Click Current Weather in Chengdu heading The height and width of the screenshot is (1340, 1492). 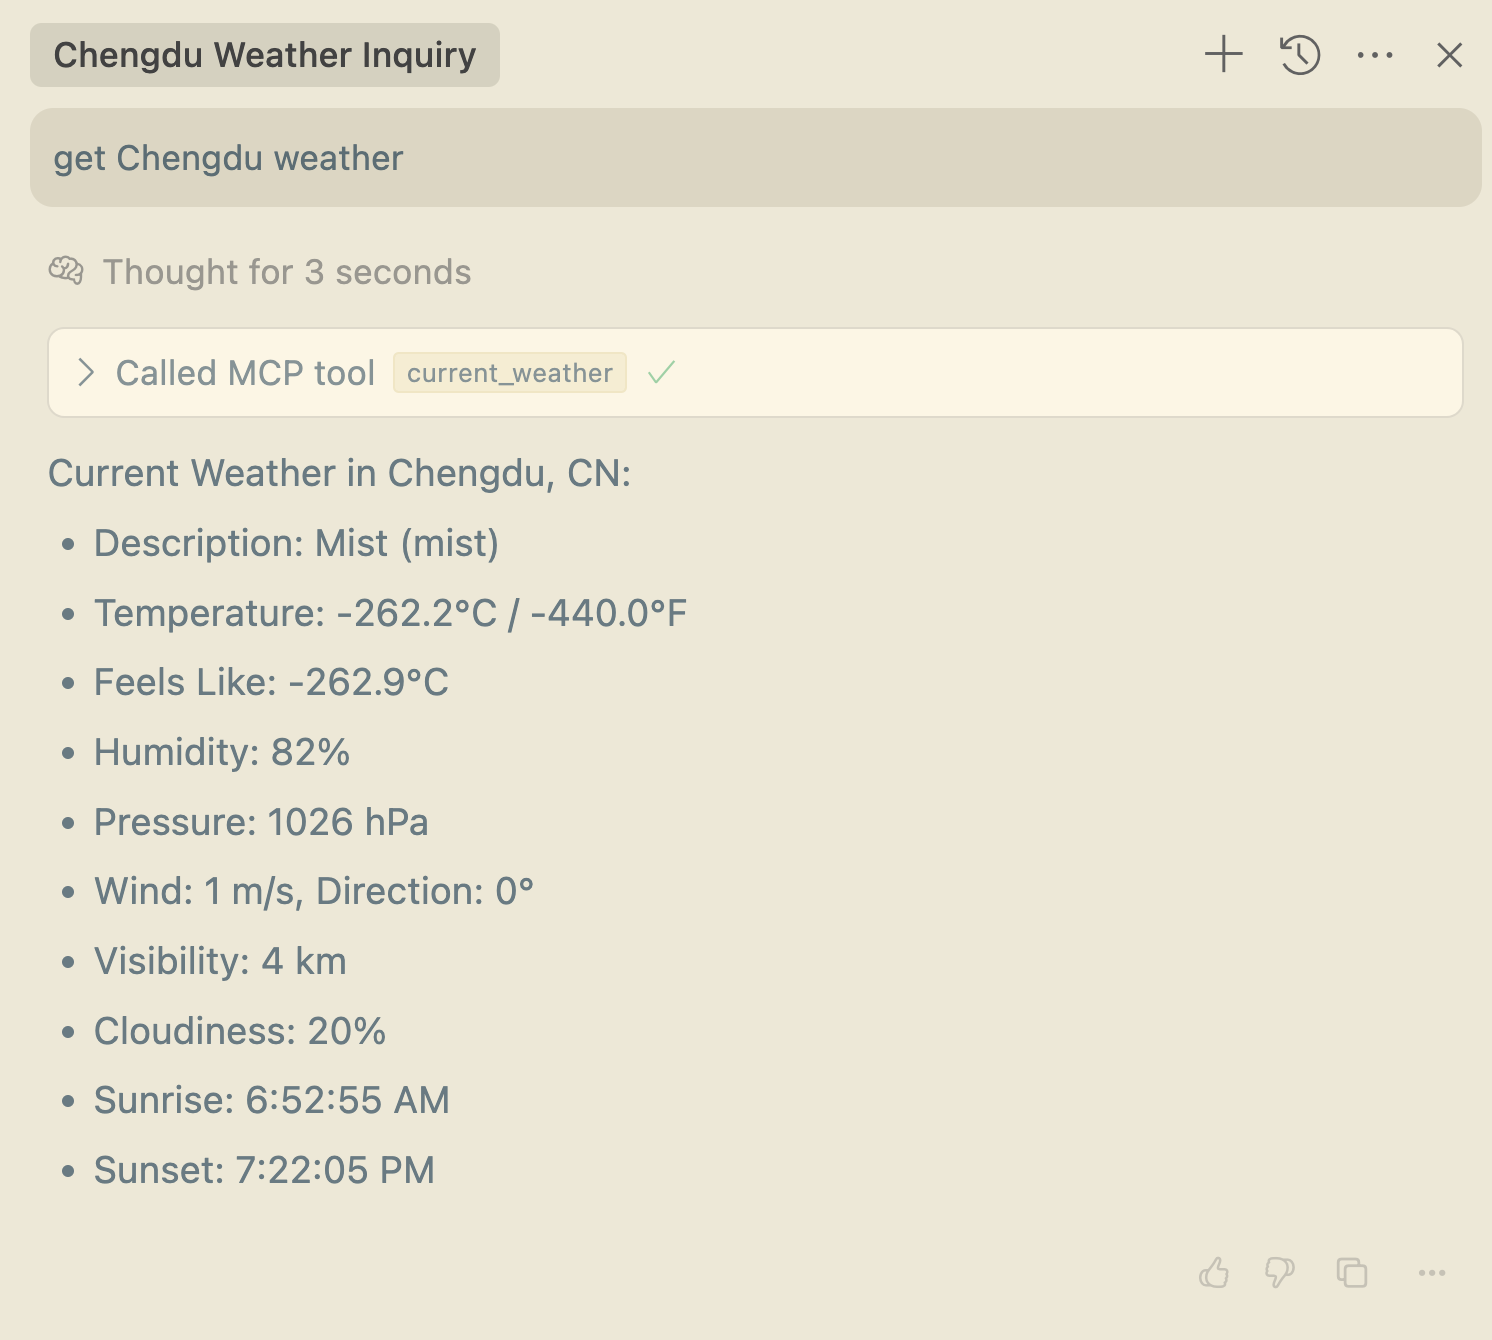pos(340,473)
